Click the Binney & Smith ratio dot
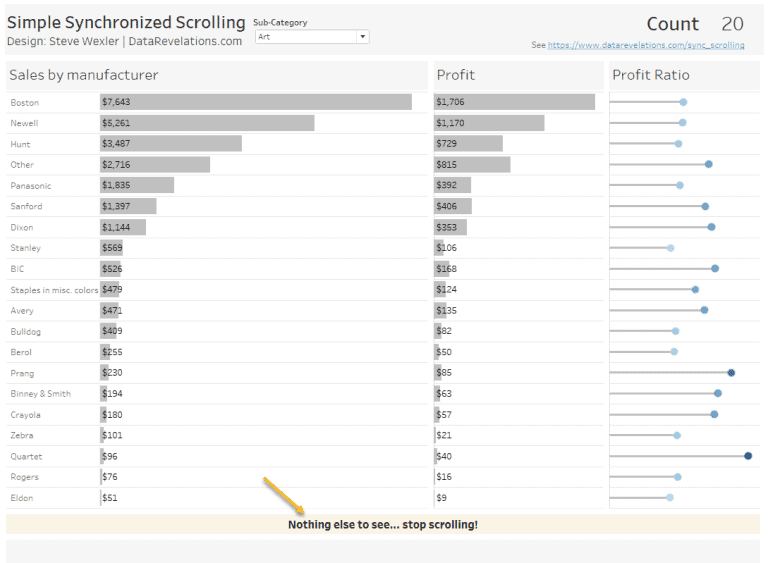The width and height of the screenshot is (768, 563). [x=718, y=393]
